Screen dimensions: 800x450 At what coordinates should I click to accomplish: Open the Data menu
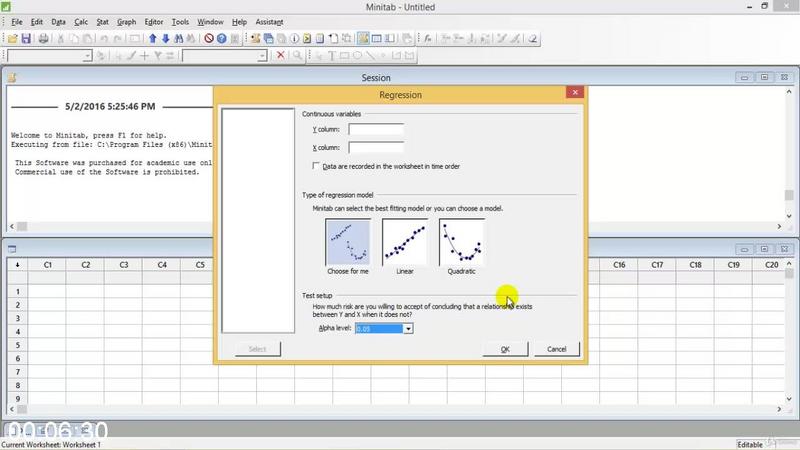pos(58,22)
